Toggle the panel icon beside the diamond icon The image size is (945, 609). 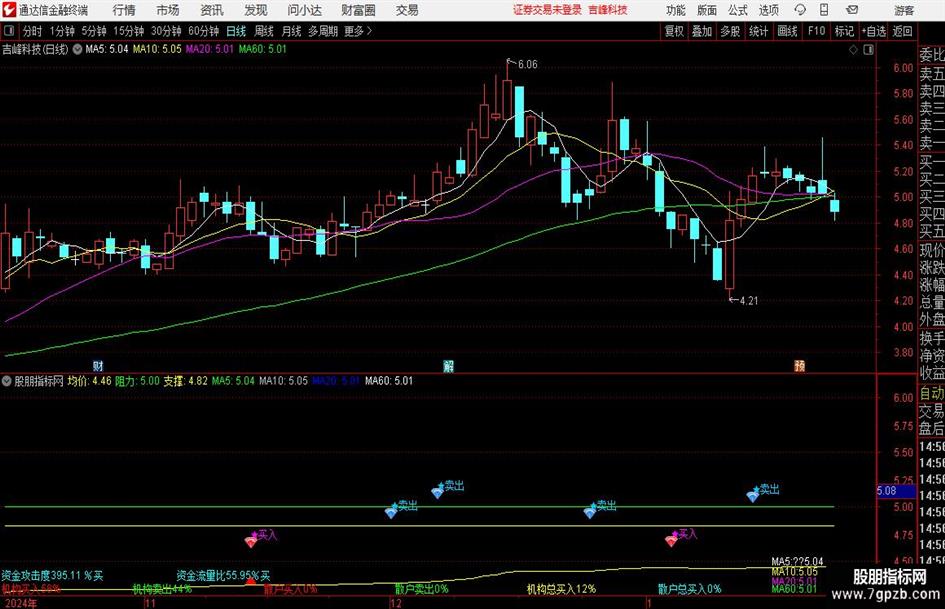868,50
